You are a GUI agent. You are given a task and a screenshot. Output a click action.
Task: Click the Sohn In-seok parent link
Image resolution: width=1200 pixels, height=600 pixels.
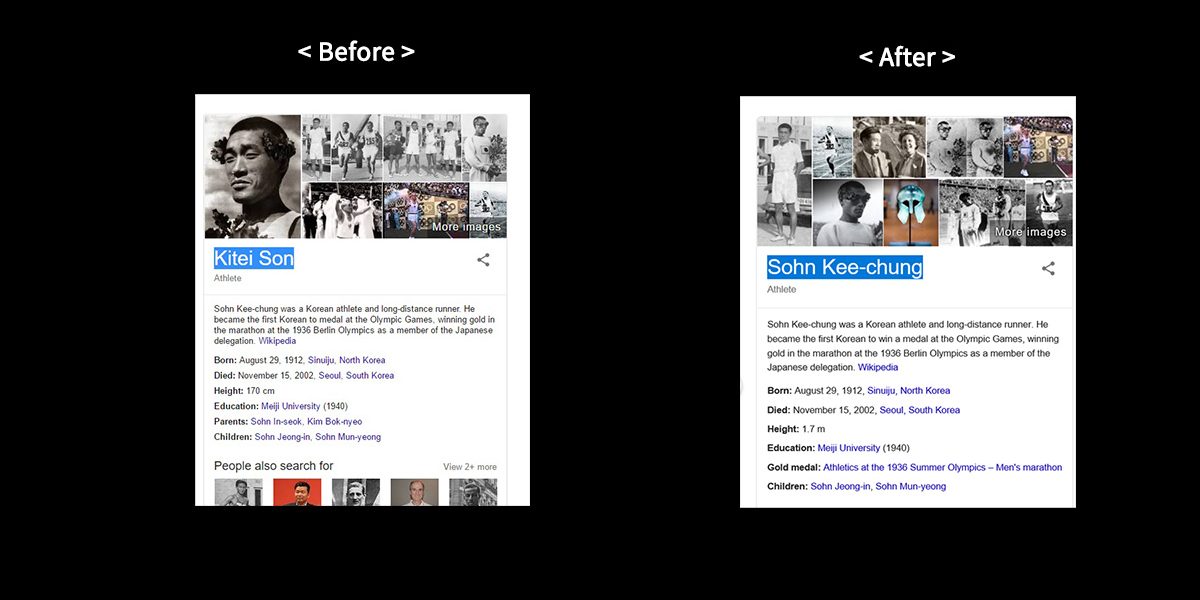(276, 422)
